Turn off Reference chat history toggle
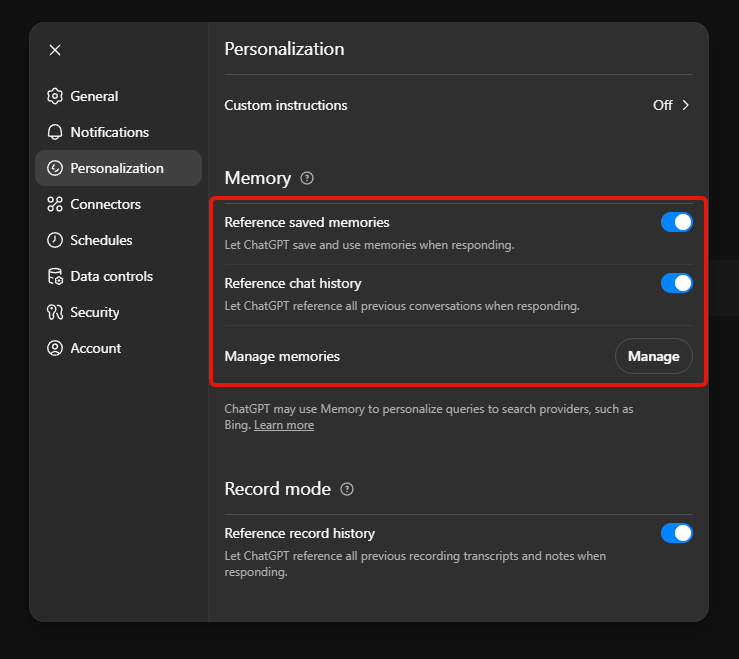 676,283
